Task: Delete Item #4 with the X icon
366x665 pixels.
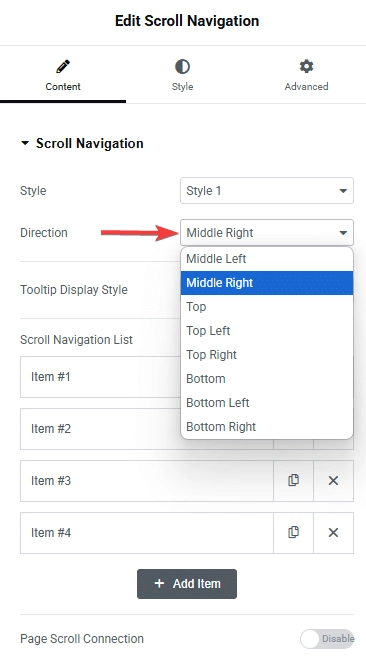Action: (333, 533)
